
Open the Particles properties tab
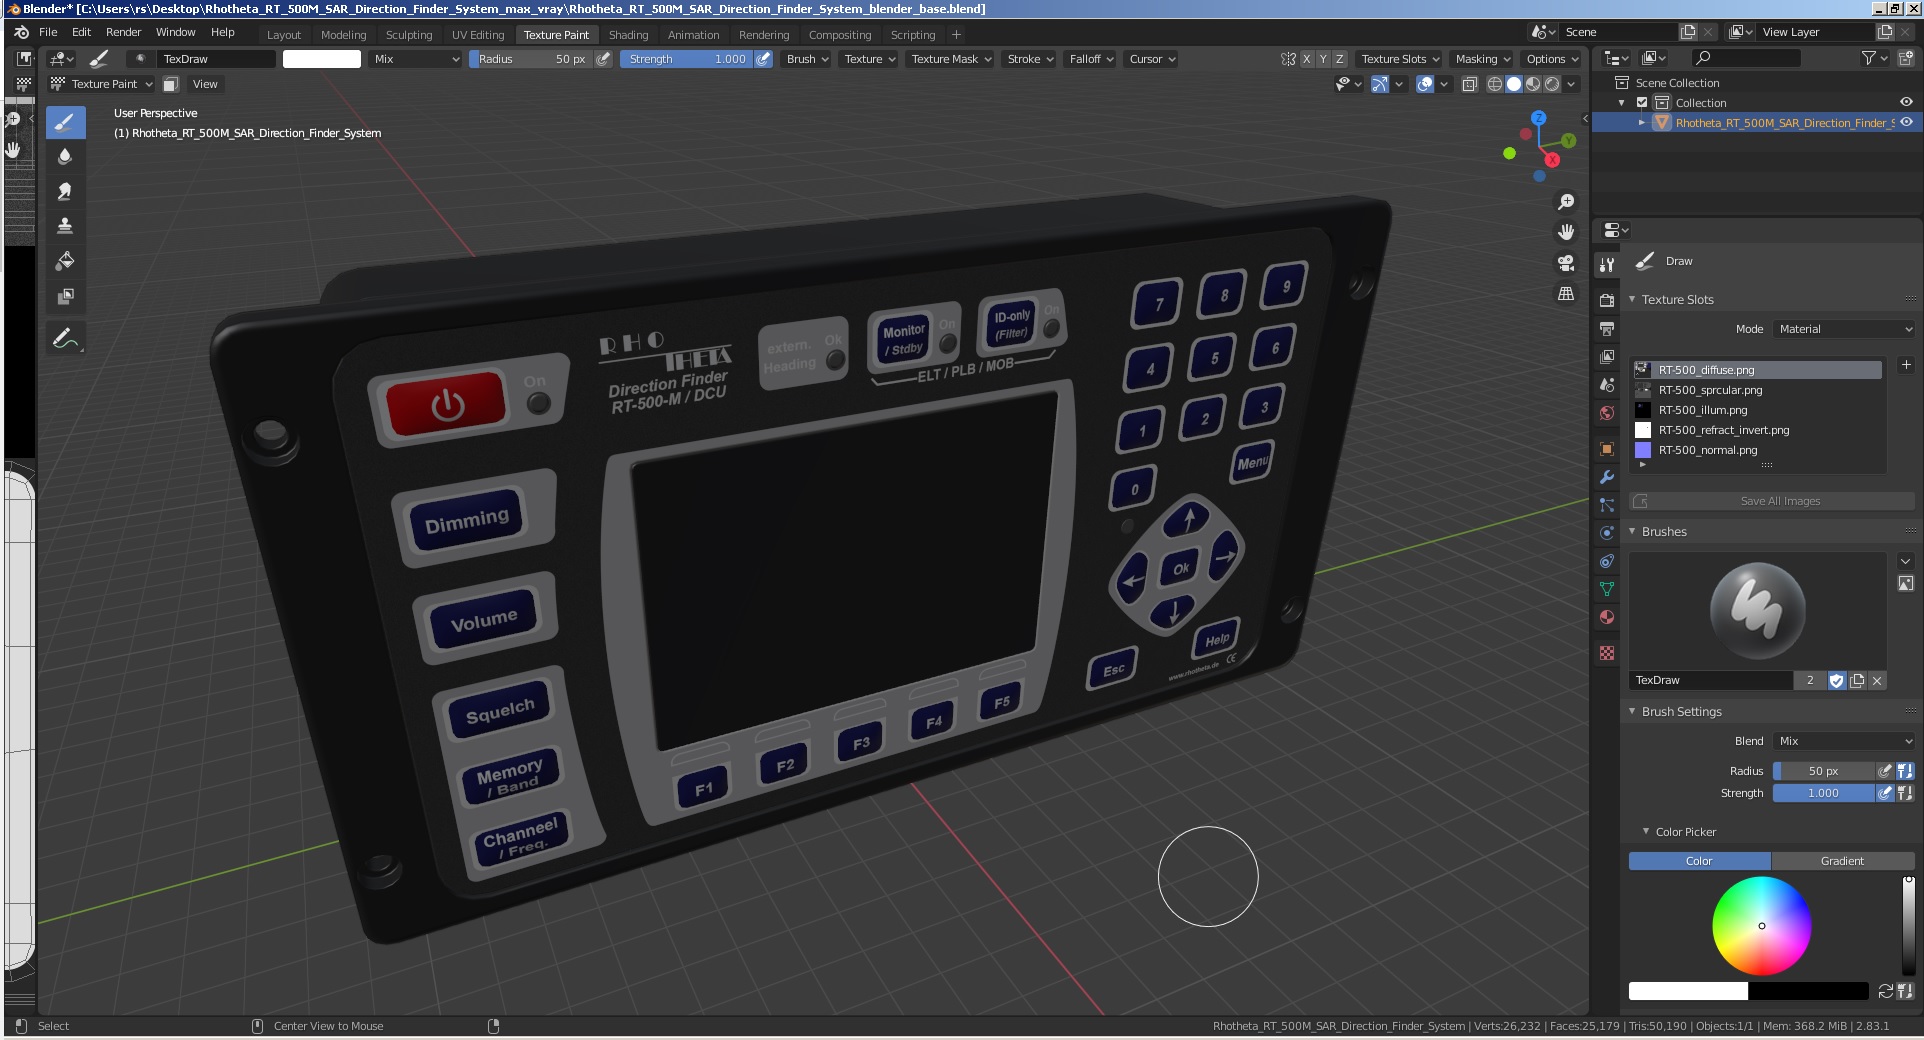(1607, 505)
